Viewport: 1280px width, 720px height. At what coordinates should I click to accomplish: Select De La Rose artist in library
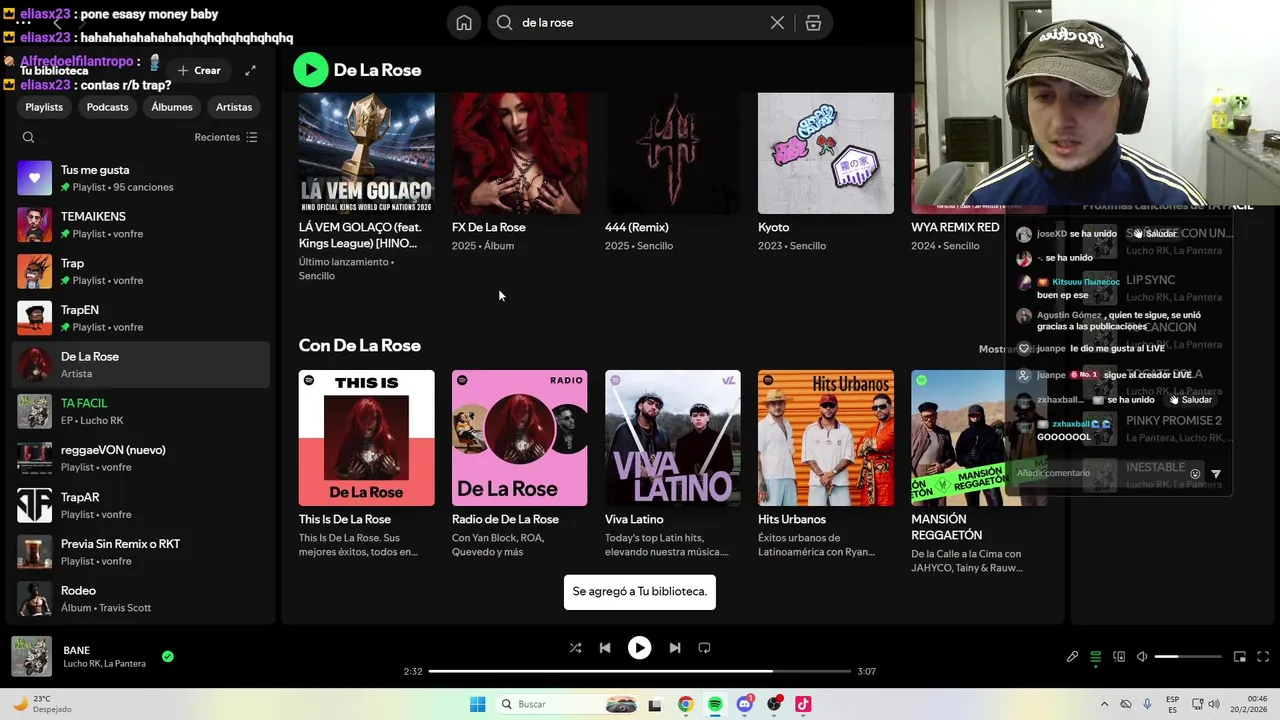(140, 365)
